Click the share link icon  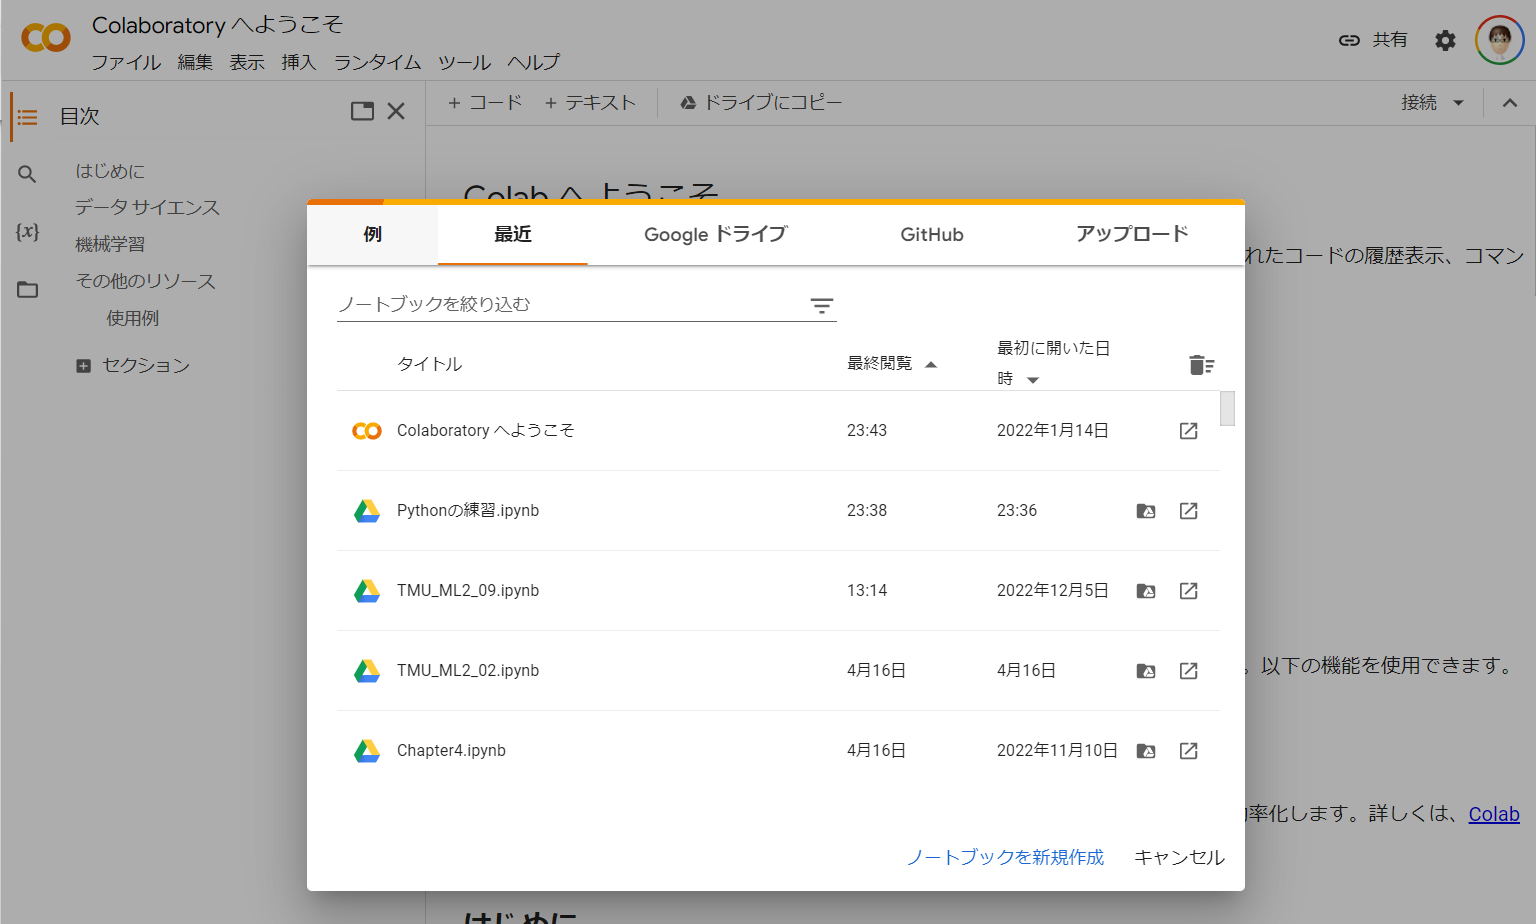click(1349, 40)
